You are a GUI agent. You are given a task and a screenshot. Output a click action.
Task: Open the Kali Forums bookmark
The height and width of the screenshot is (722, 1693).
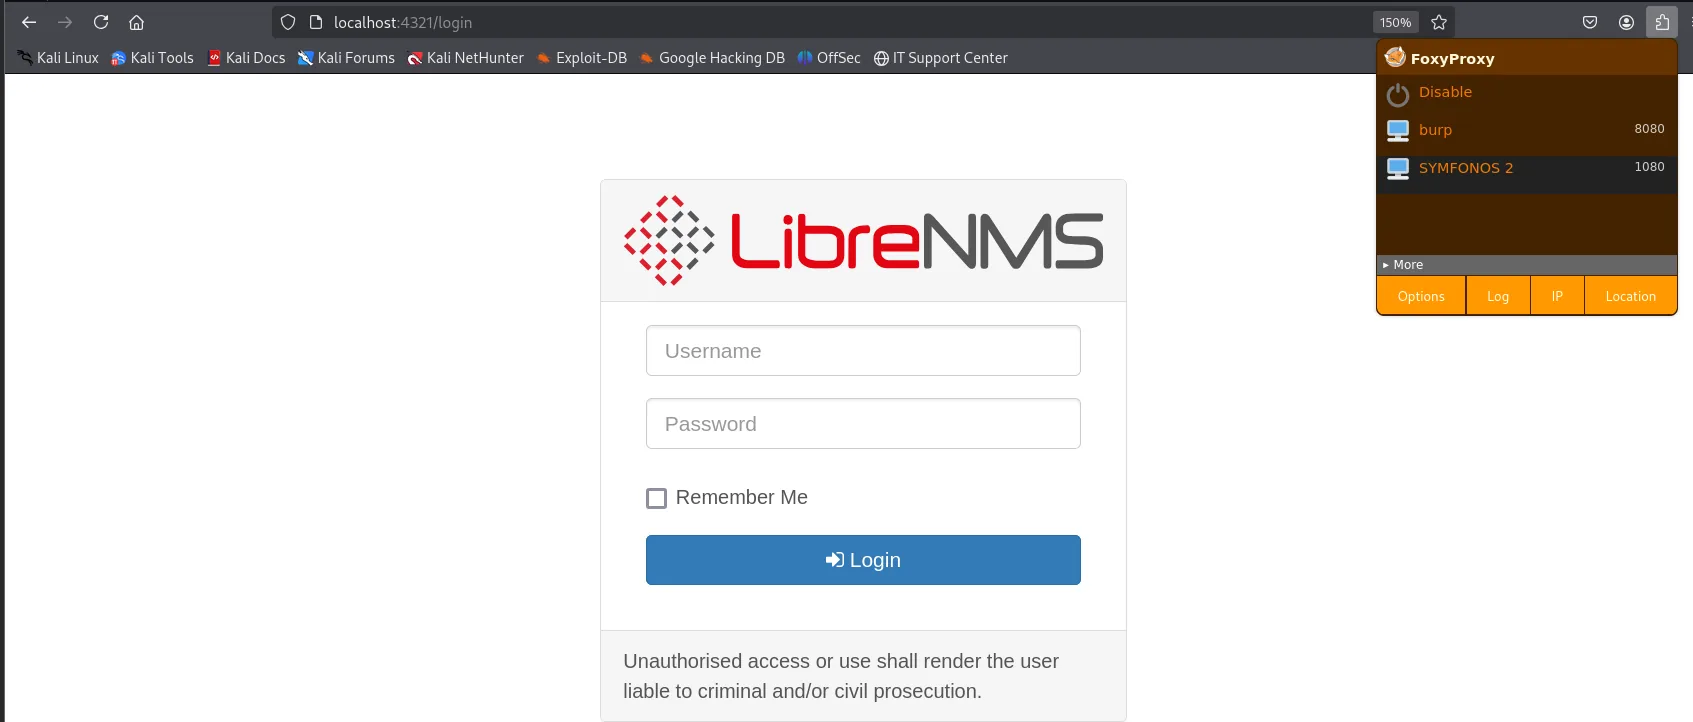point(346,58)
